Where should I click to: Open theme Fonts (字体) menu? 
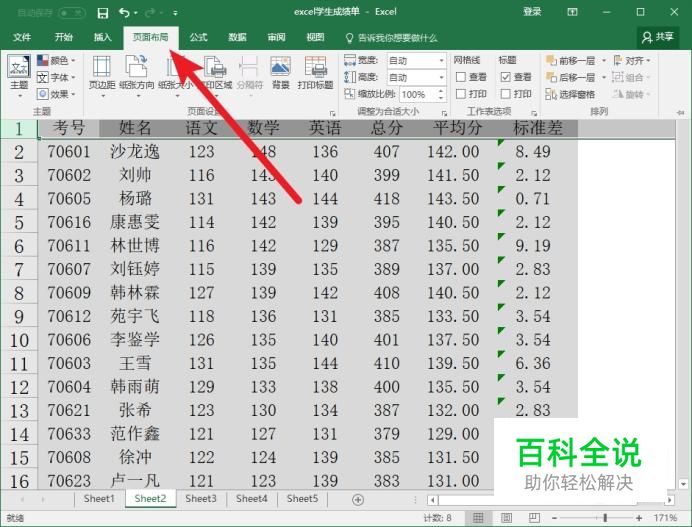point(56,77)
